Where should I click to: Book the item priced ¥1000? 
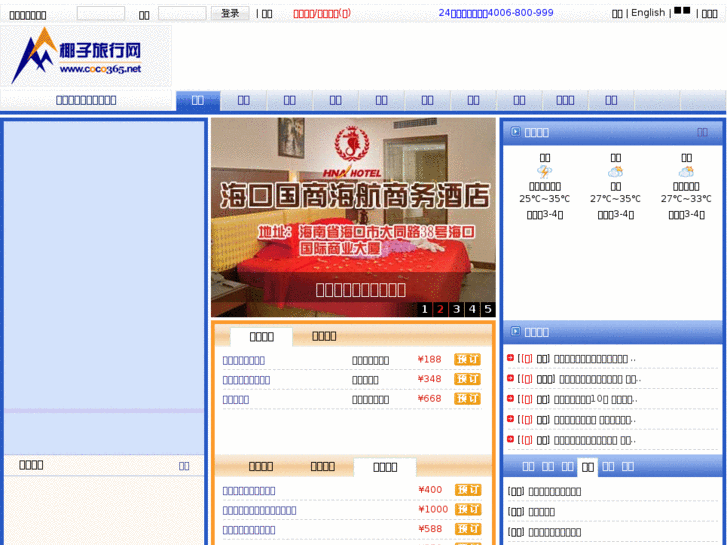467,509
